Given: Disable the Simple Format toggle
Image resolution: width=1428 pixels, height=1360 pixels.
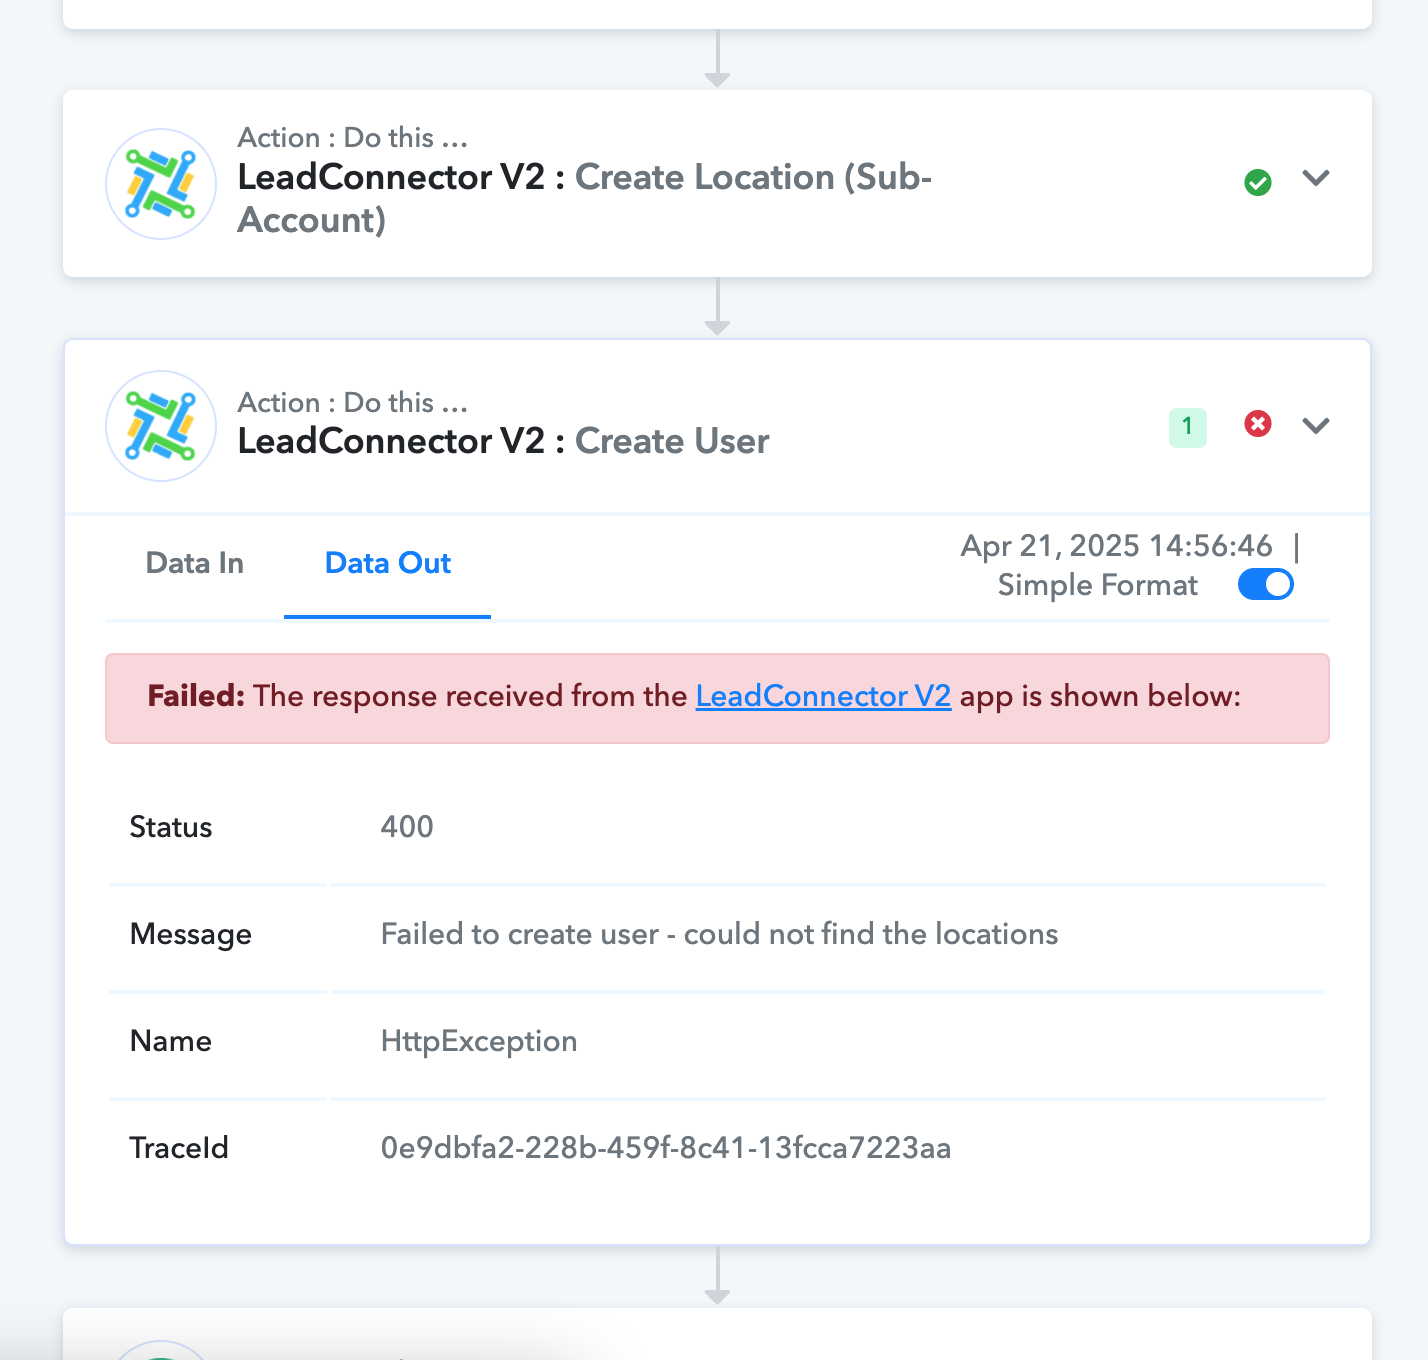Looking at the screenshot, I should pos(1266,584).
